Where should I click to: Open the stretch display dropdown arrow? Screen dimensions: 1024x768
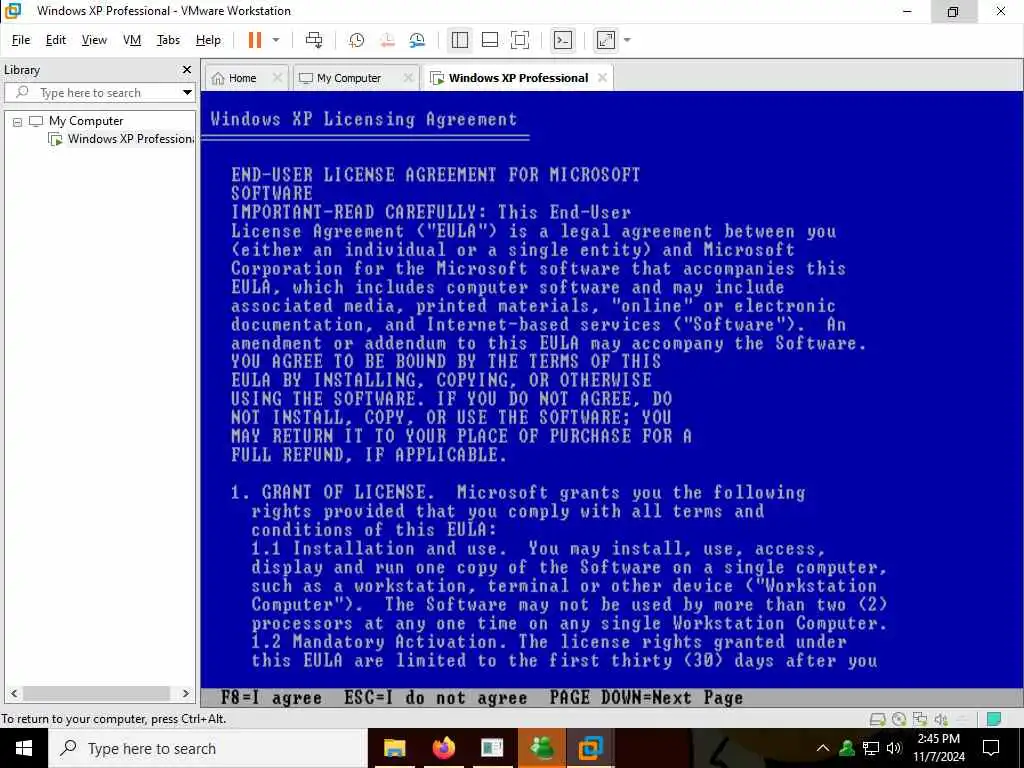pos(627,40)
